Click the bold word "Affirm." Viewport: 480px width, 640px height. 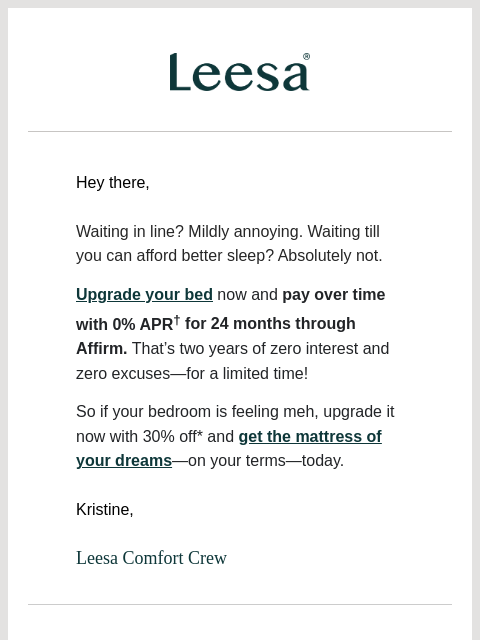102,349
